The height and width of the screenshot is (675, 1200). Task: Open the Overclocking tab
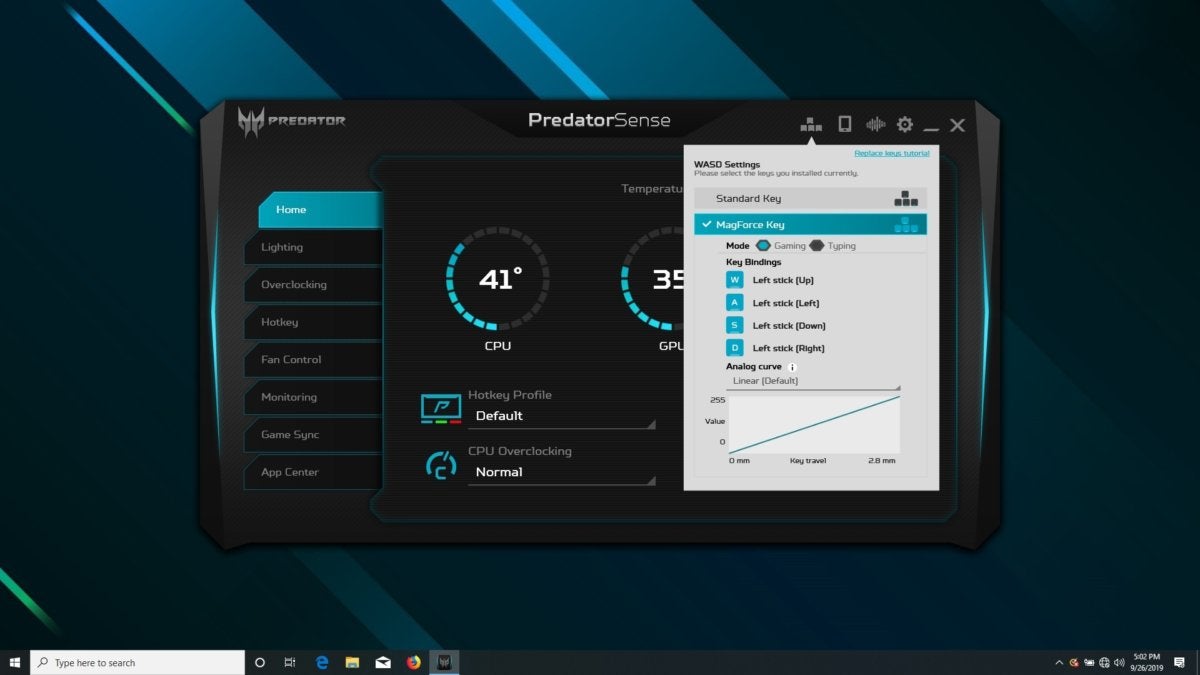point(313,284)
